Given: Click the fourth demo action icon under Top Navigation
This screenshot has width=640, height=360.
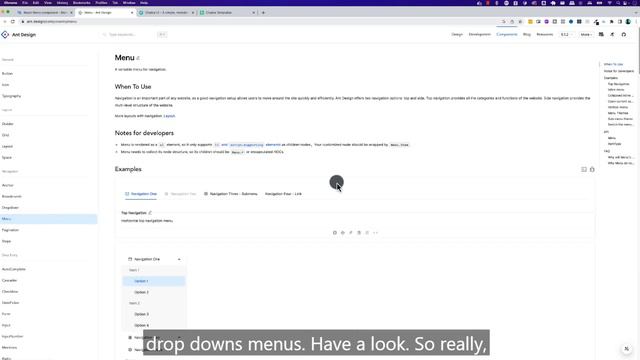Looking at the screenshot, I should pyautogui.click(x=359, y=233).
